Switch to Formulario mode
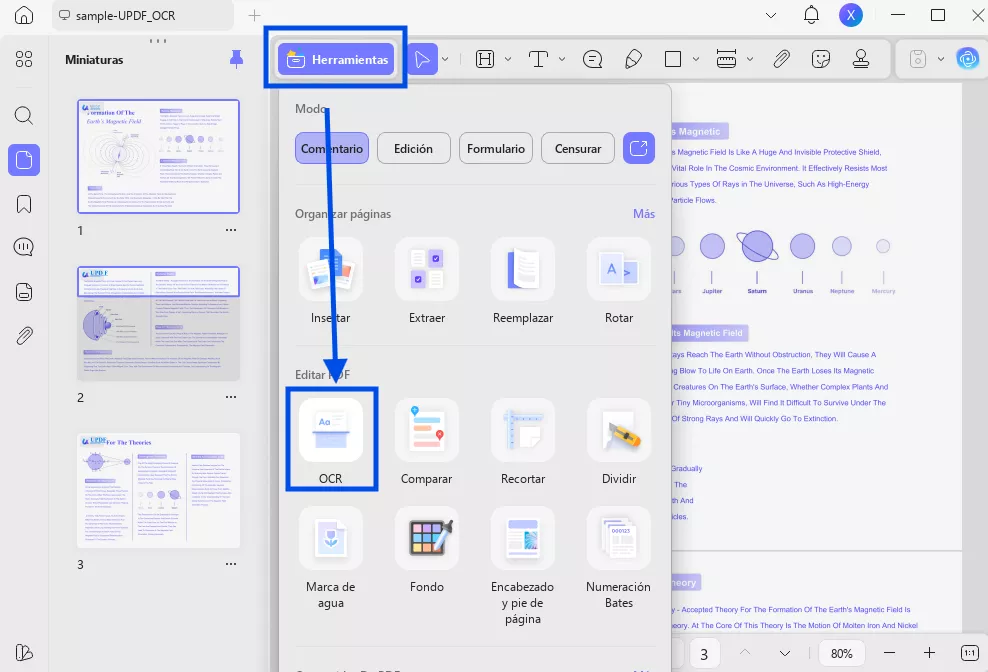This screenshot has width=988, height=672. click(496, 148)
